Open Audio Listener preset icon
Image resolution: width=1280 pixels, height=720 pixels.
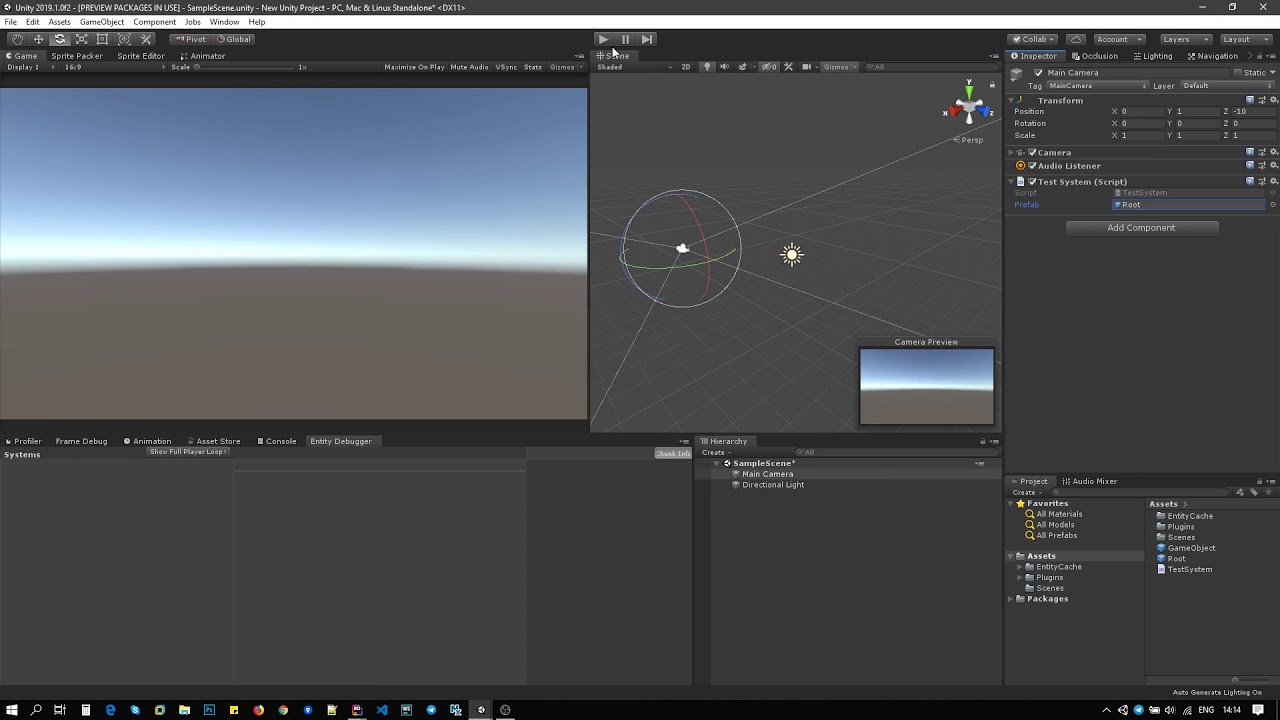click(1262, 165)
